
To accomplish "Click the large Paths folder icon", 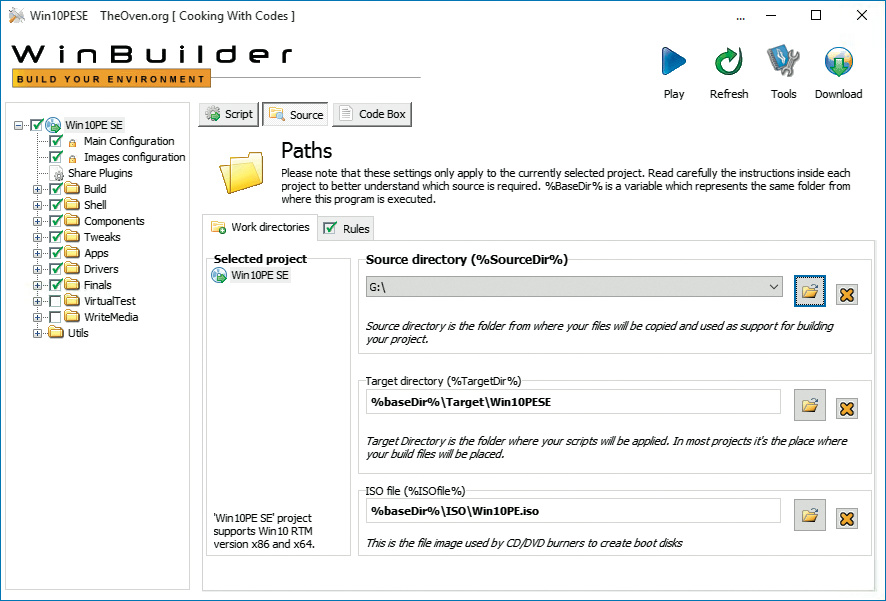I will [x=242, y=172].
